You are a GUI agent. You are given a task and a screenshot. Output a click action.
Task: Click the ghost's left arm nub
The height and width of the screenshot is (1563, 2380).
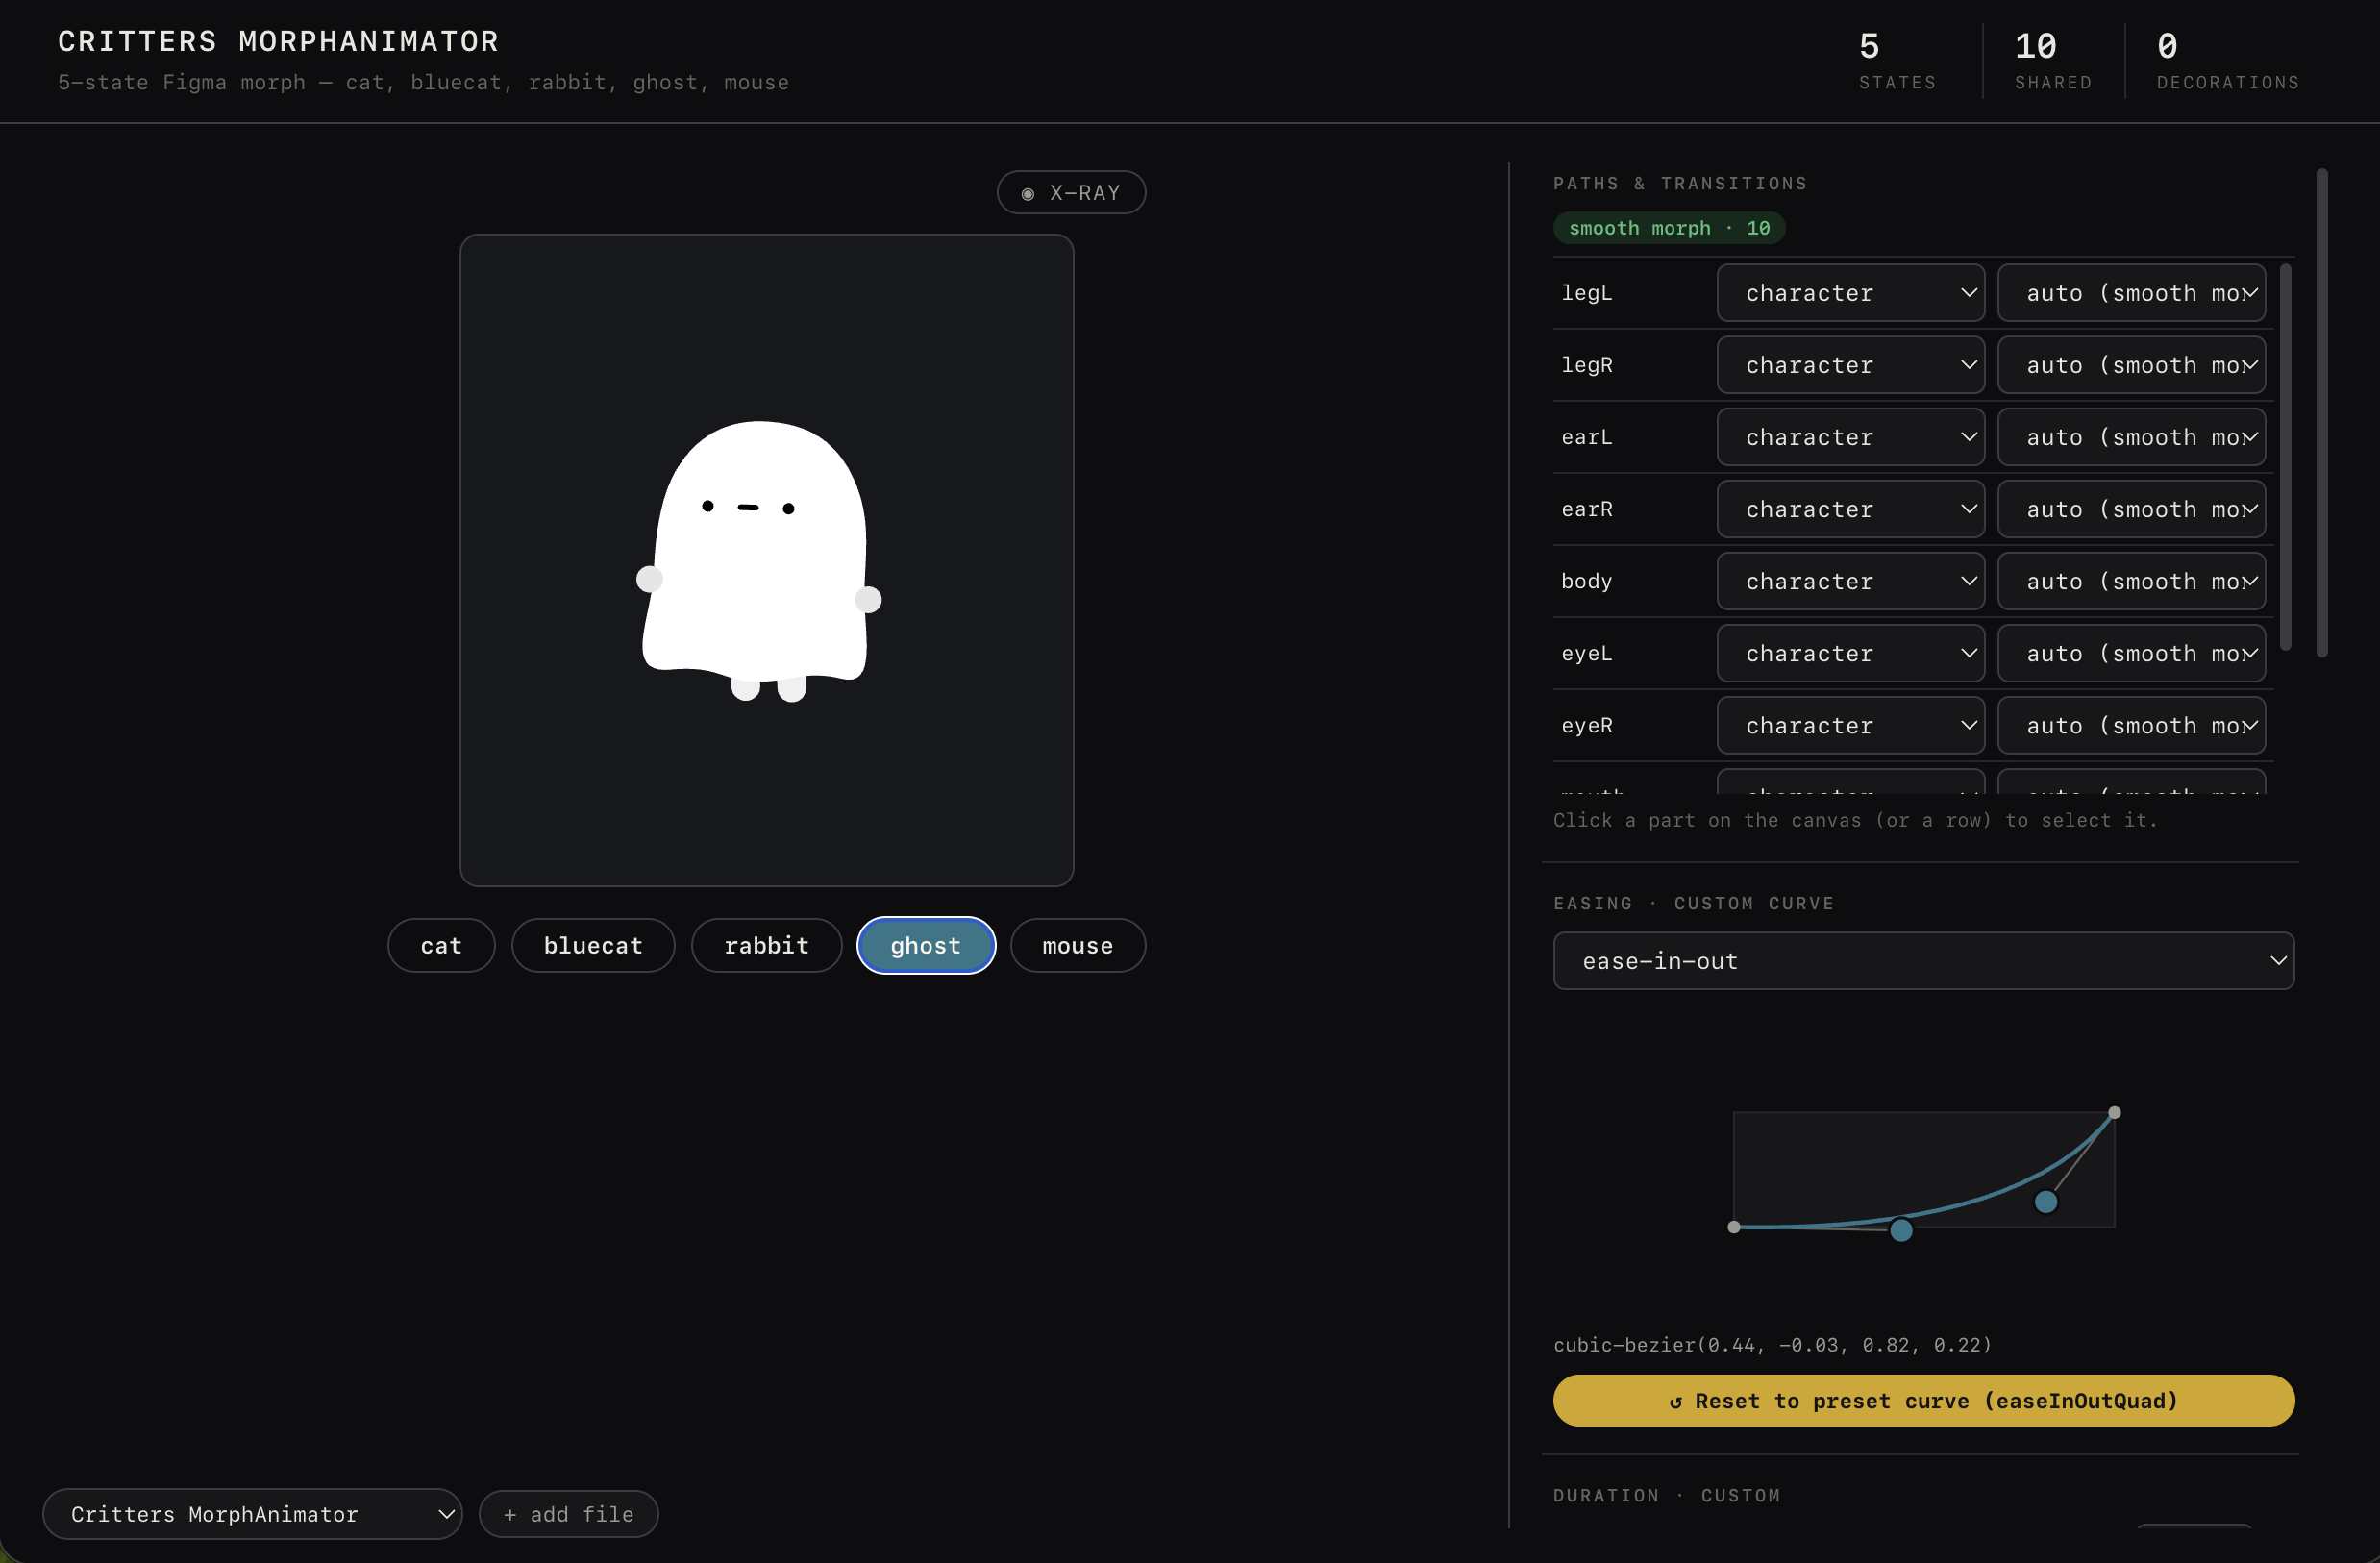tap(650, 578)
